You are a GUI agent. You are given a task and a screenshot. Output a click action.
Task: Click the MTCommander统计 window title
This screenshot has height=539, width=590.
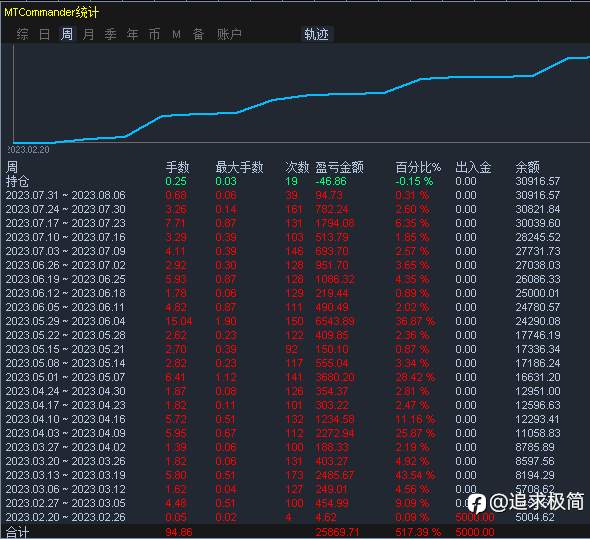click(51, 12)
